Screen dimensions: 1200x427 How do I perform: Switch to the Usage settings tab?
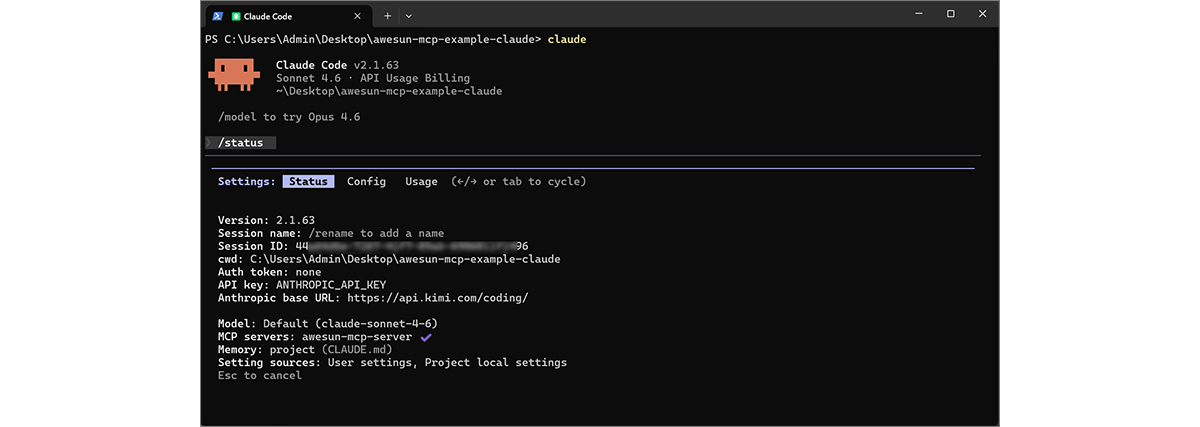coord(421,182)
